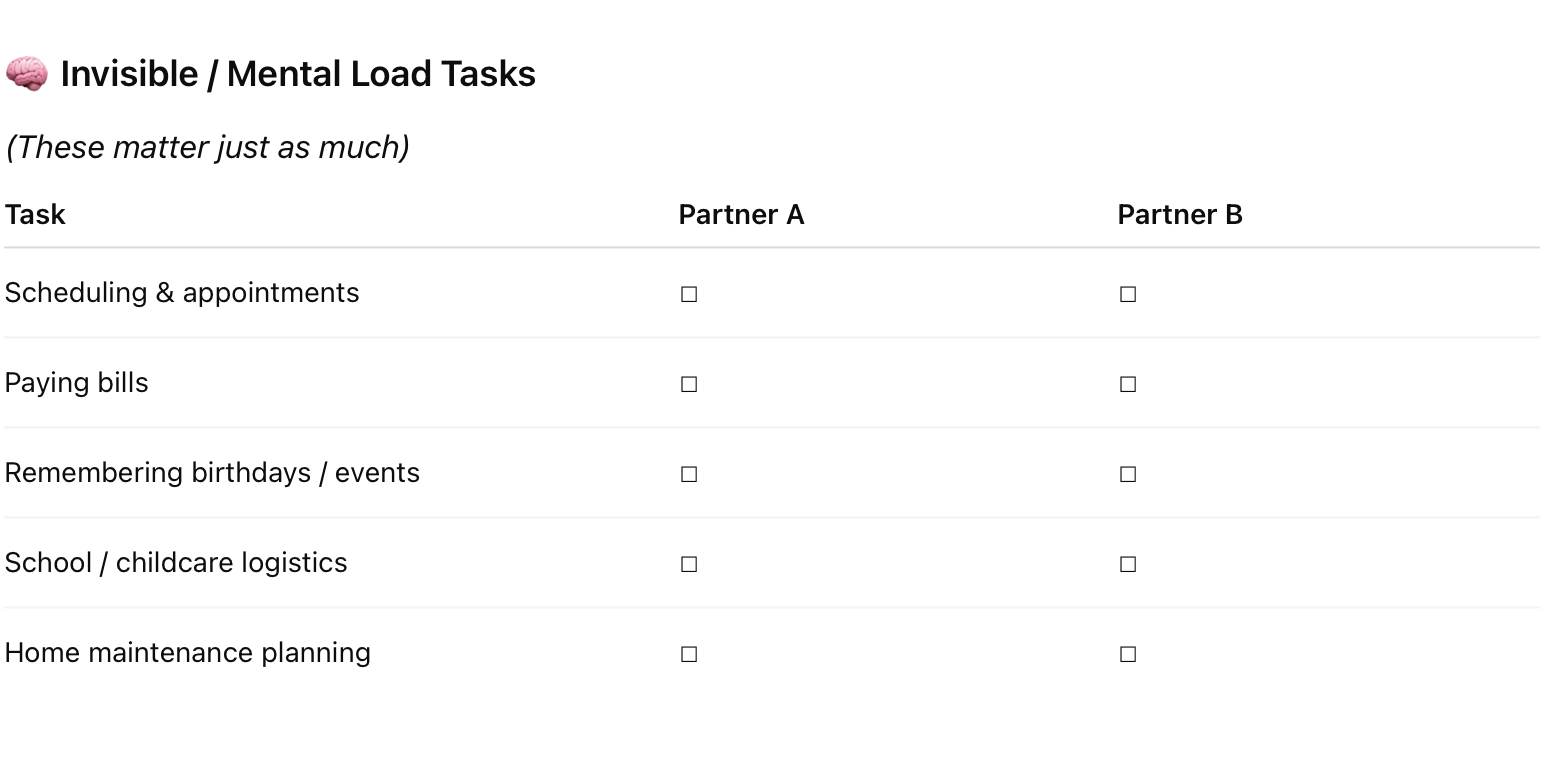Click the italic "These matter just as much" note

pyautogui.click(x=208, y=147)
